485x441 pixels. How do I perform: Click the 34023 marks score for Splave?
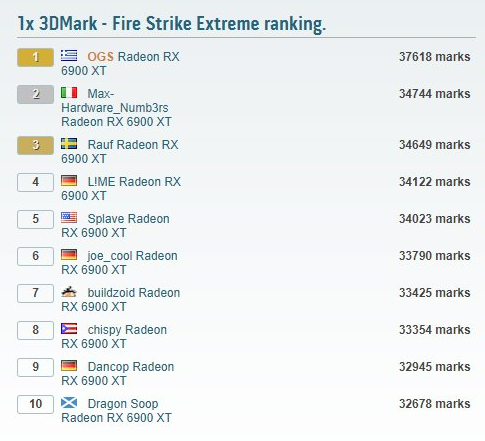(x=435, y=219)
